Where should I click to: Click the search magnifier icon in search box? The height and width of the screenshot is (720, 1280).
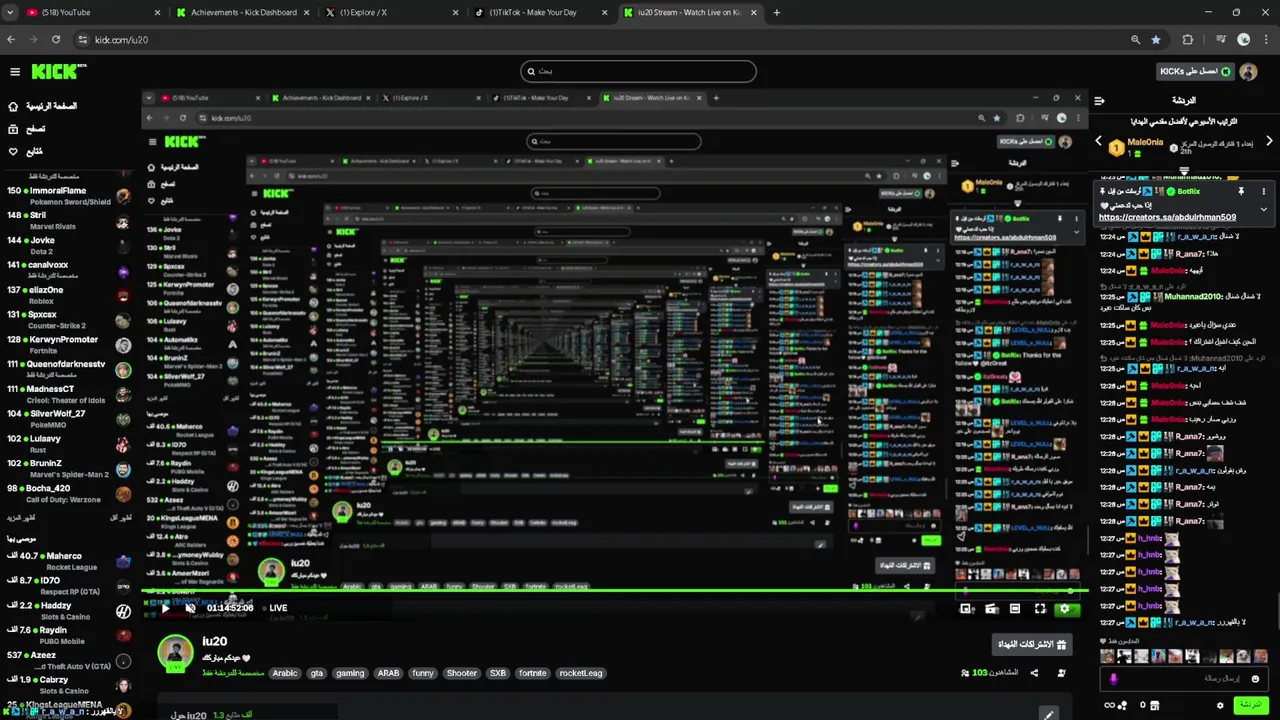coord(532,71)
